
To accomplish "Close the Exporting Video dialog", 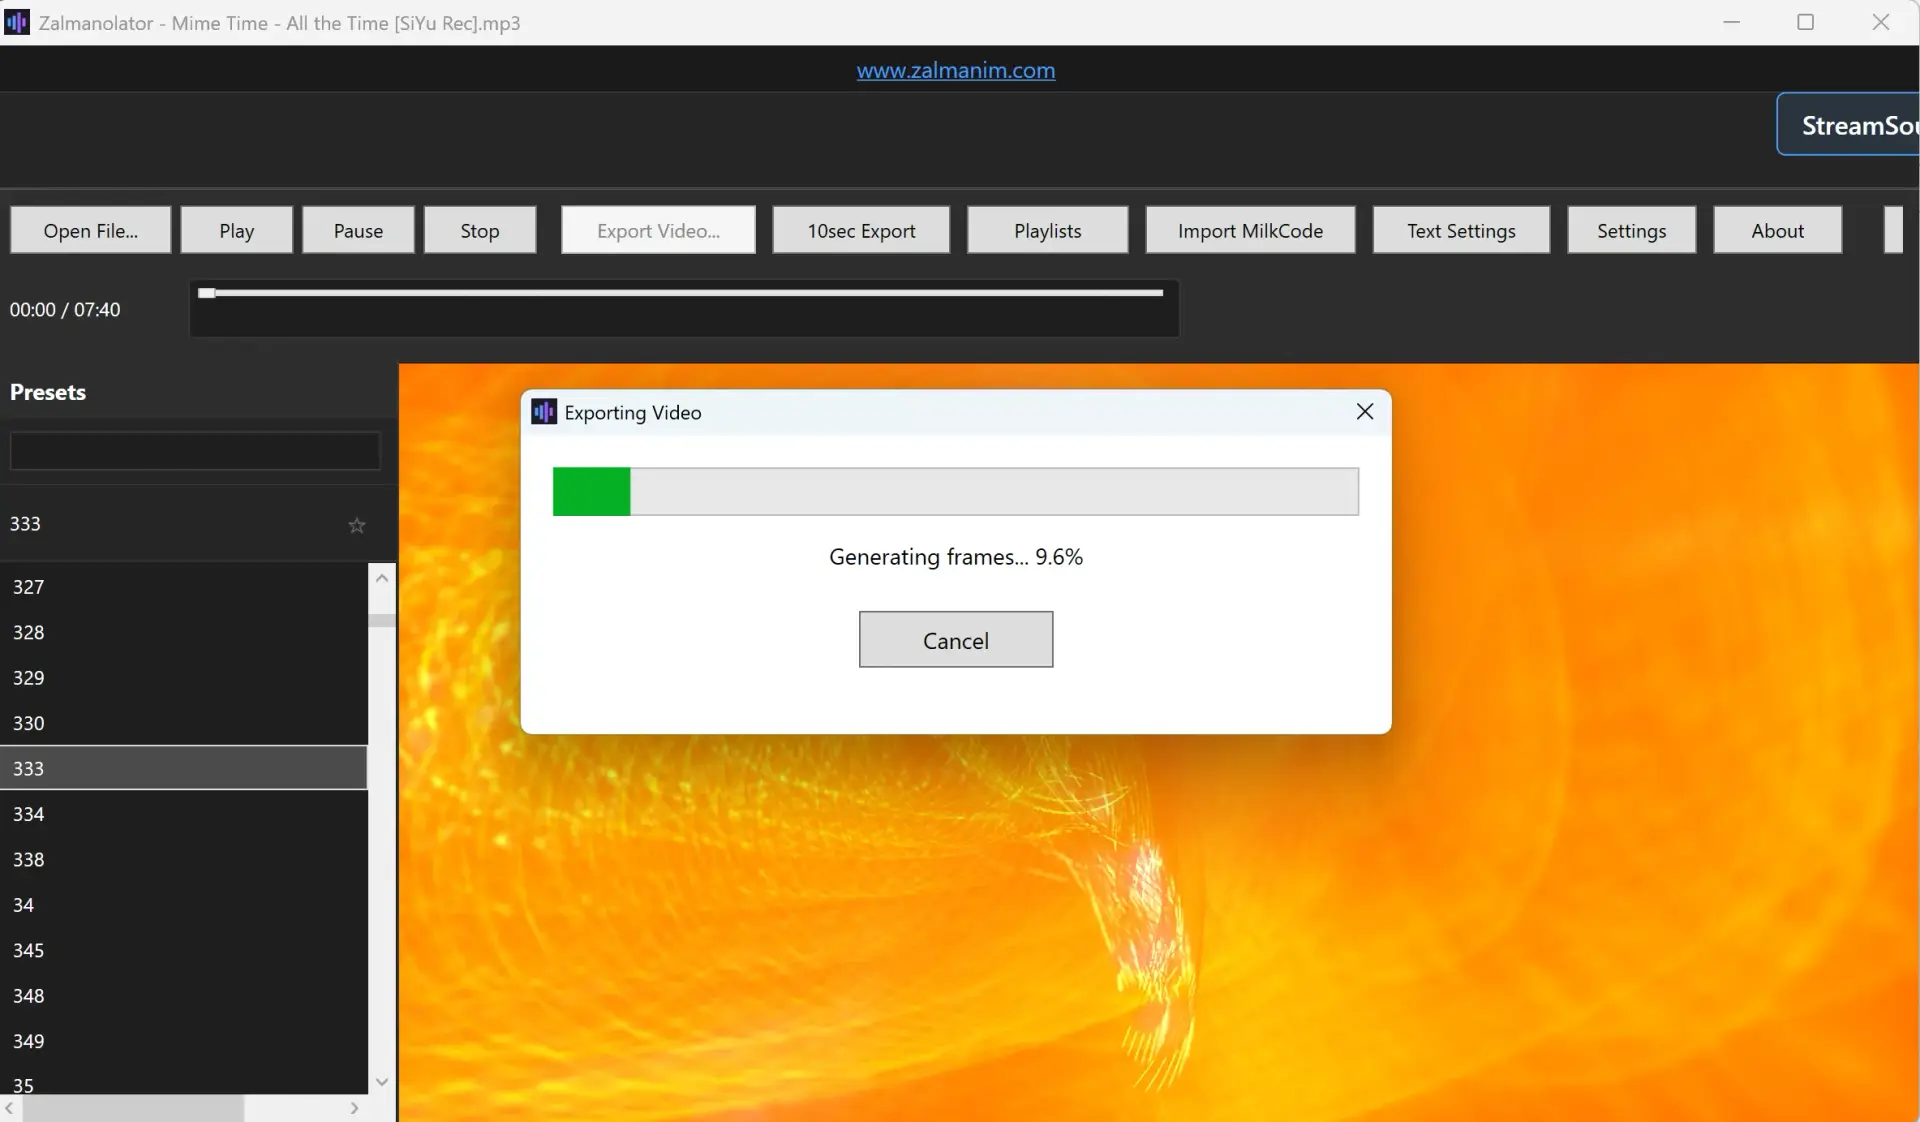I will pyautogui.click(x=1365, y=412).
